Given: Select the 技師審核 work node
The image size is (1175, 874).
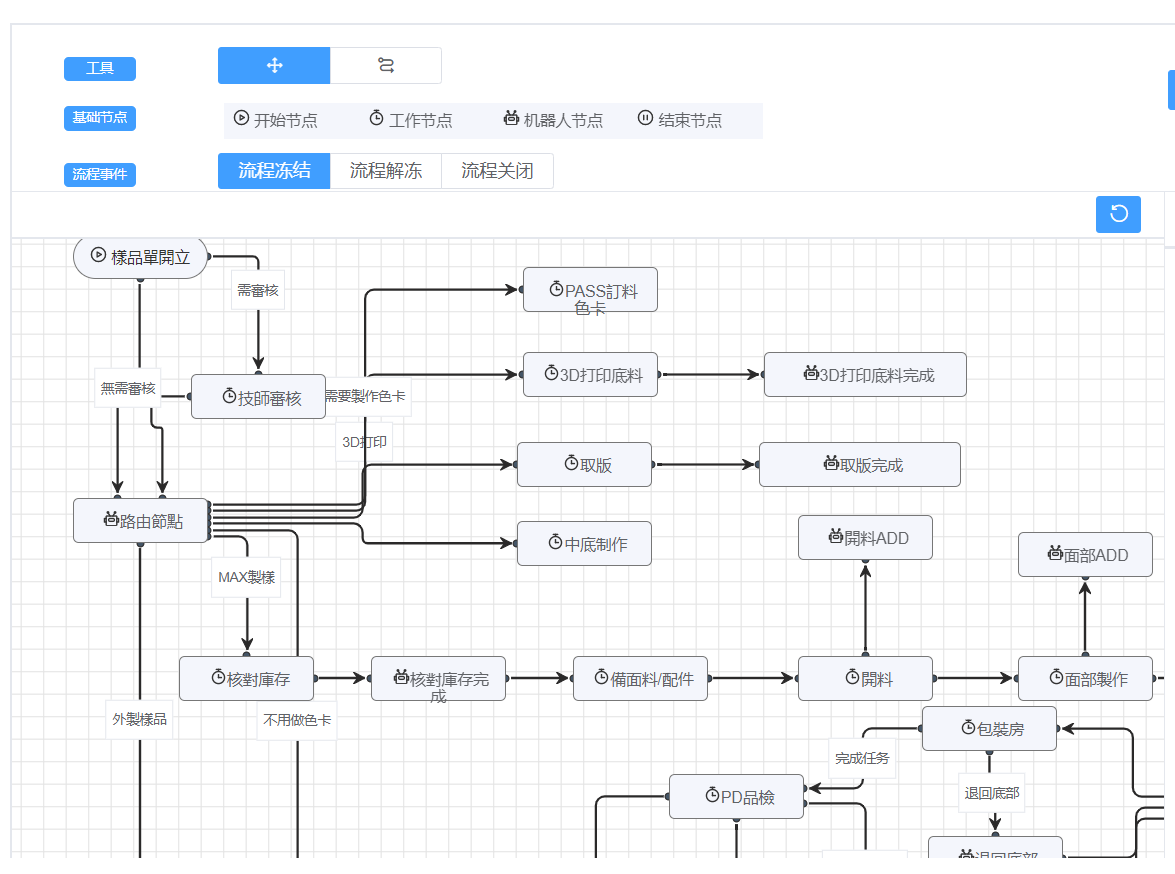Looking at the screenshot, I should pyautogui.click(x=258, y=397).
